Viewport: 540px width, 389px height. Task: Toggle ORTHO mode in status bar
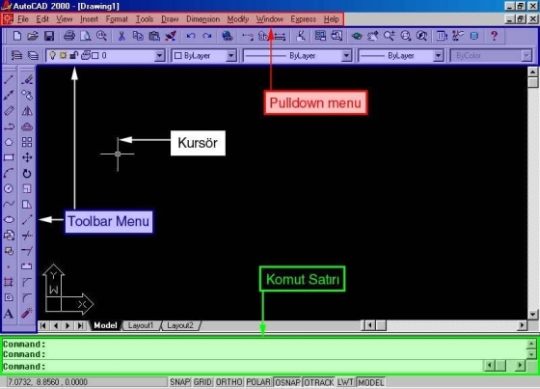(229, 382)
